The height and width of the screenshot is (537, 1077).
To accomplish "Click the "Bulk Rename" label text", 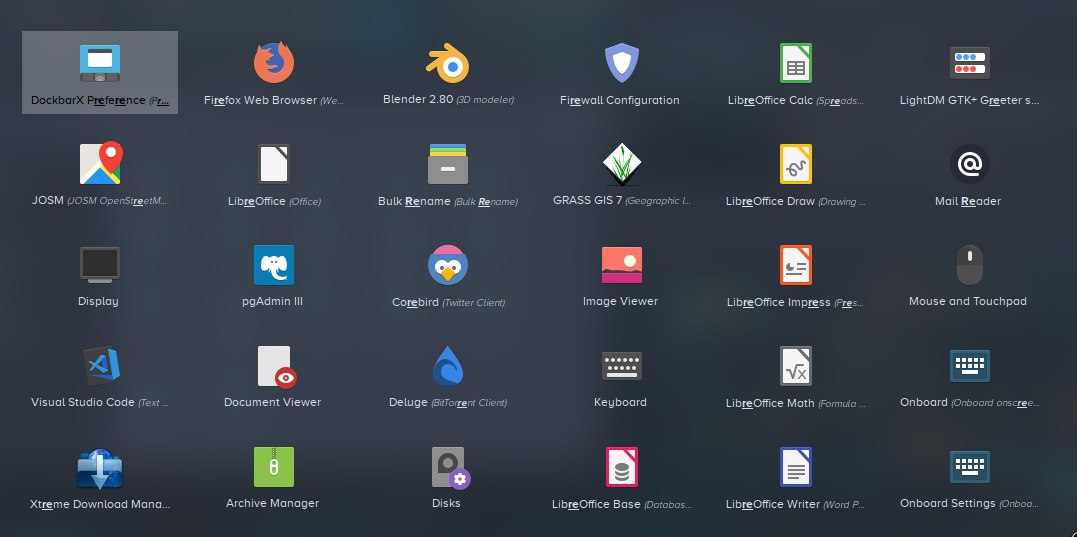I will pos(414,201).
